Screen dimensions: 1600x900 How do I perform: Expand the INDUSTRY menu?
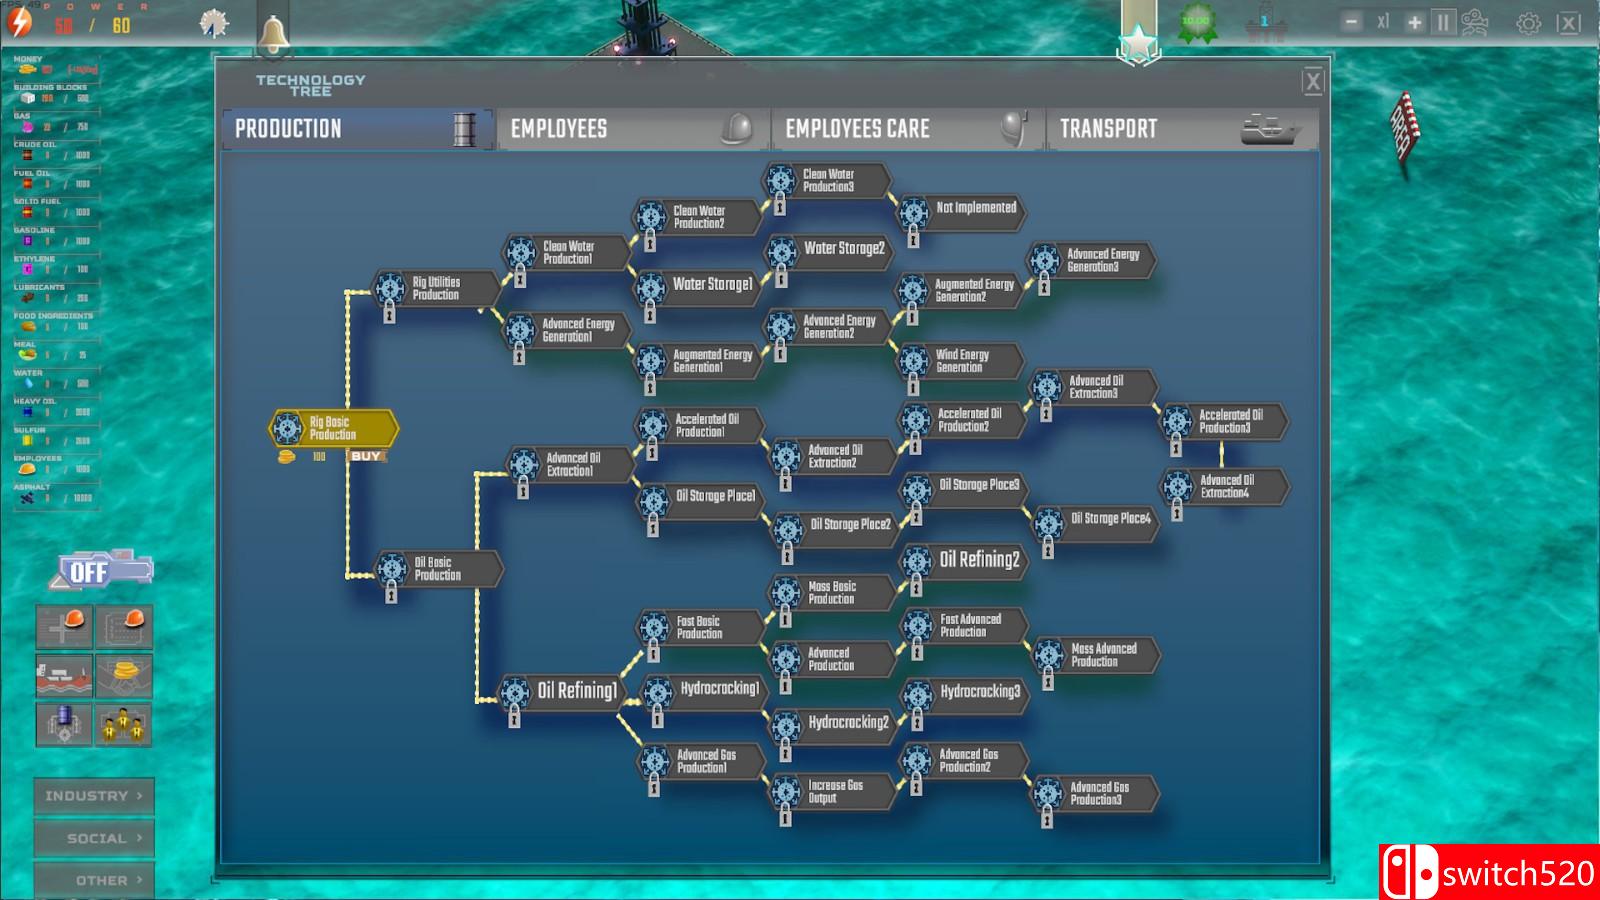tap(94, 796)
